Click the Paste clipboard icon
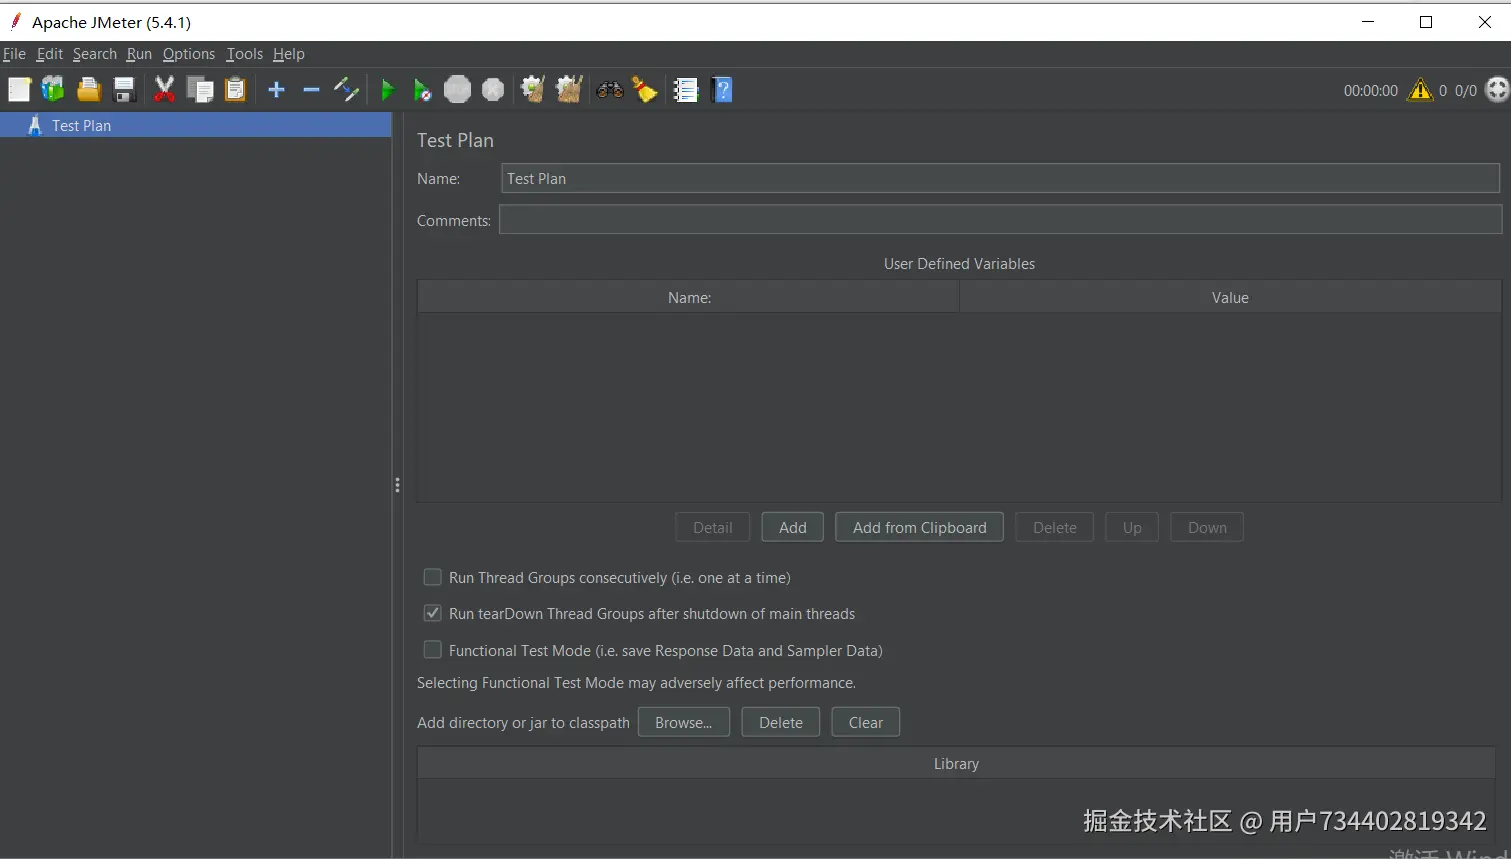The width and height of the screenshot is (1511, 859). (235, 90)
